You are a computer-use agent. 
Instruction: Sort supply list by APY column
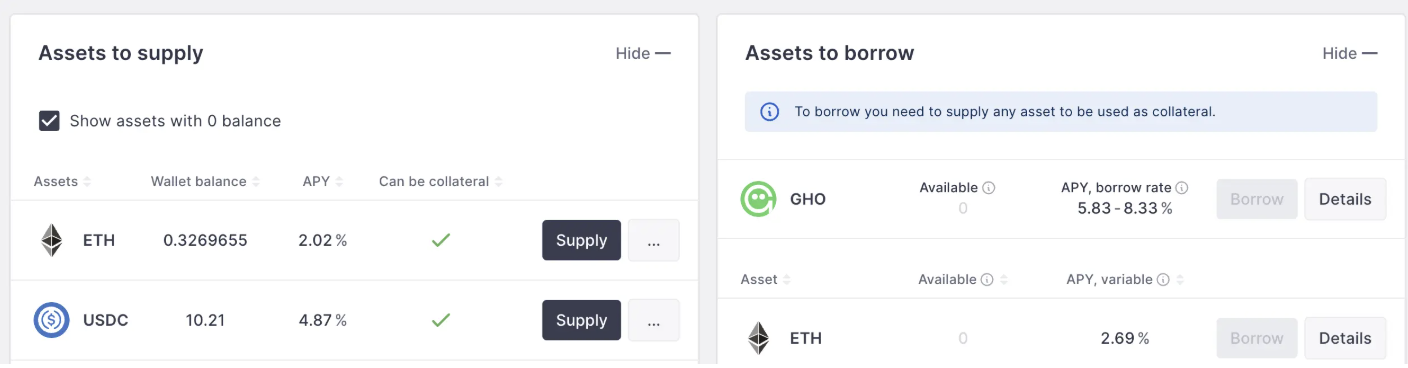pyautogui.click(x=322, y=181)
